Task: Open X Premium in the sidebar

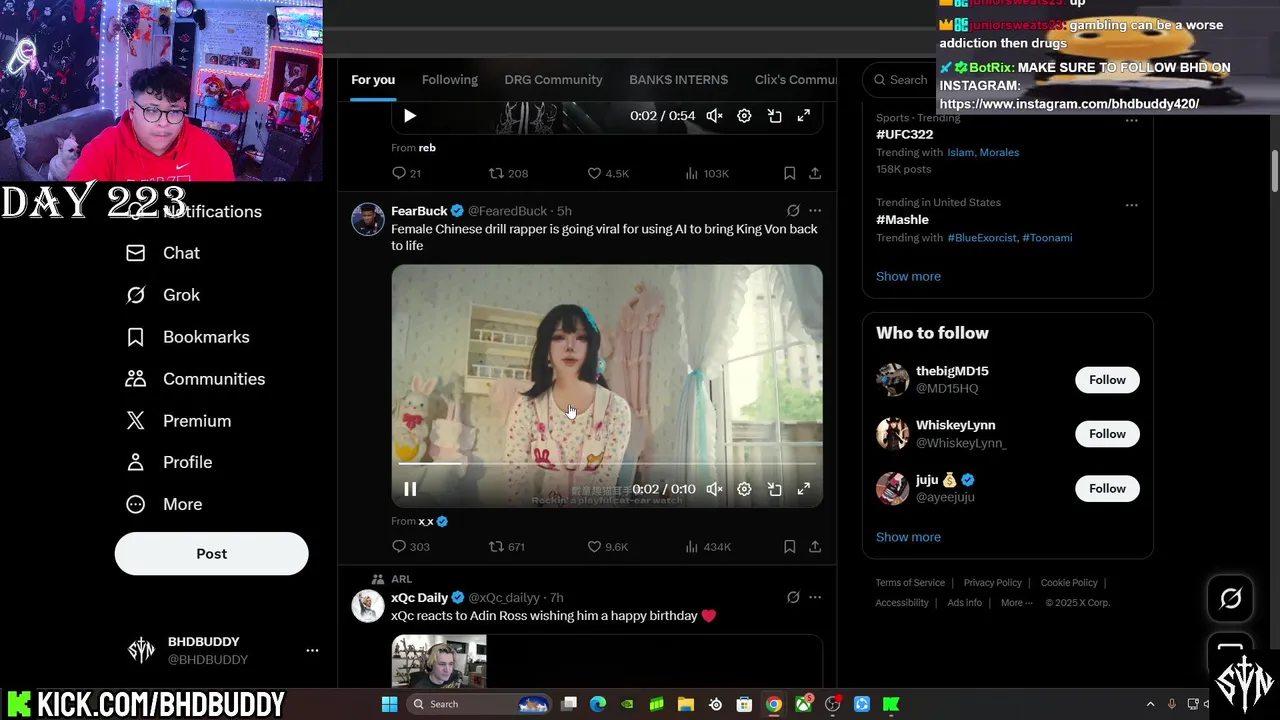Action: tap(178, 421)
